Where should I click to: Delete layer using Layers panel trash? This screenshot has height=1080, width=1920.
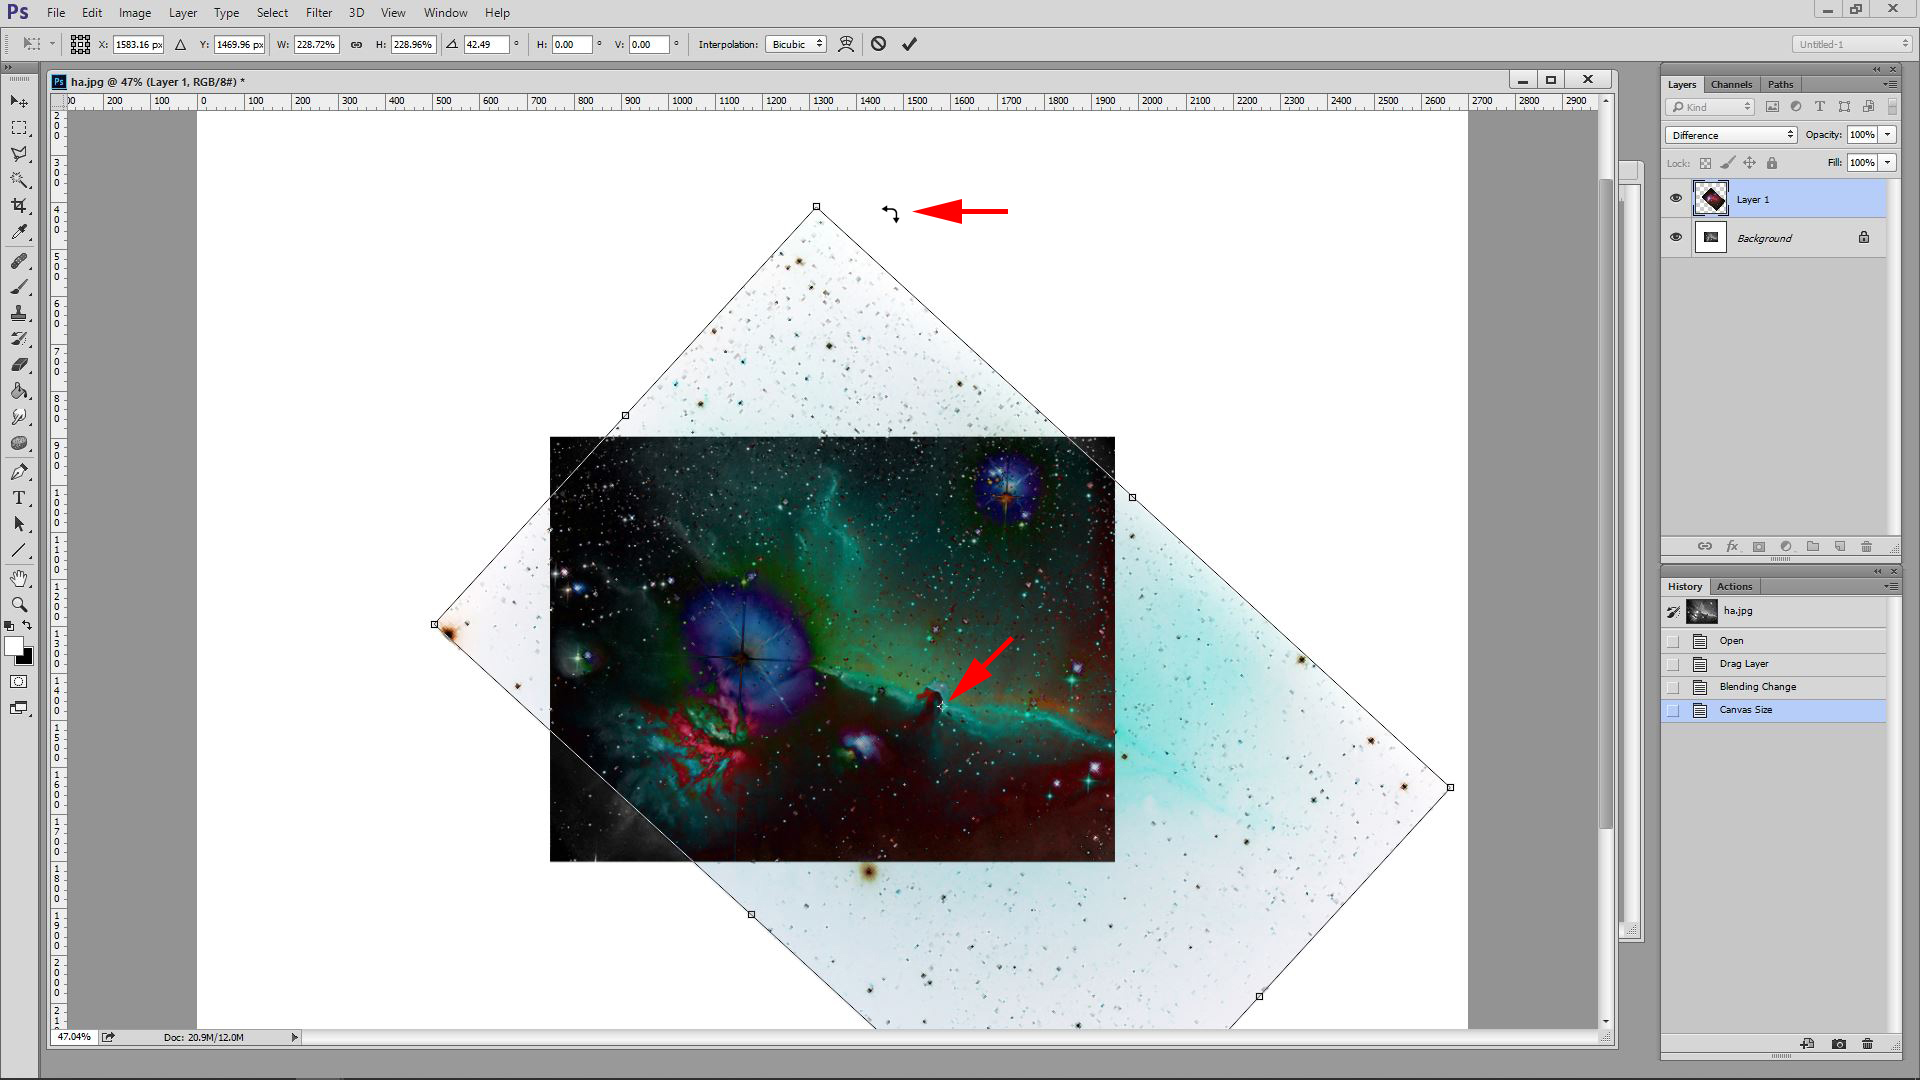click(x=1866, y=547)
